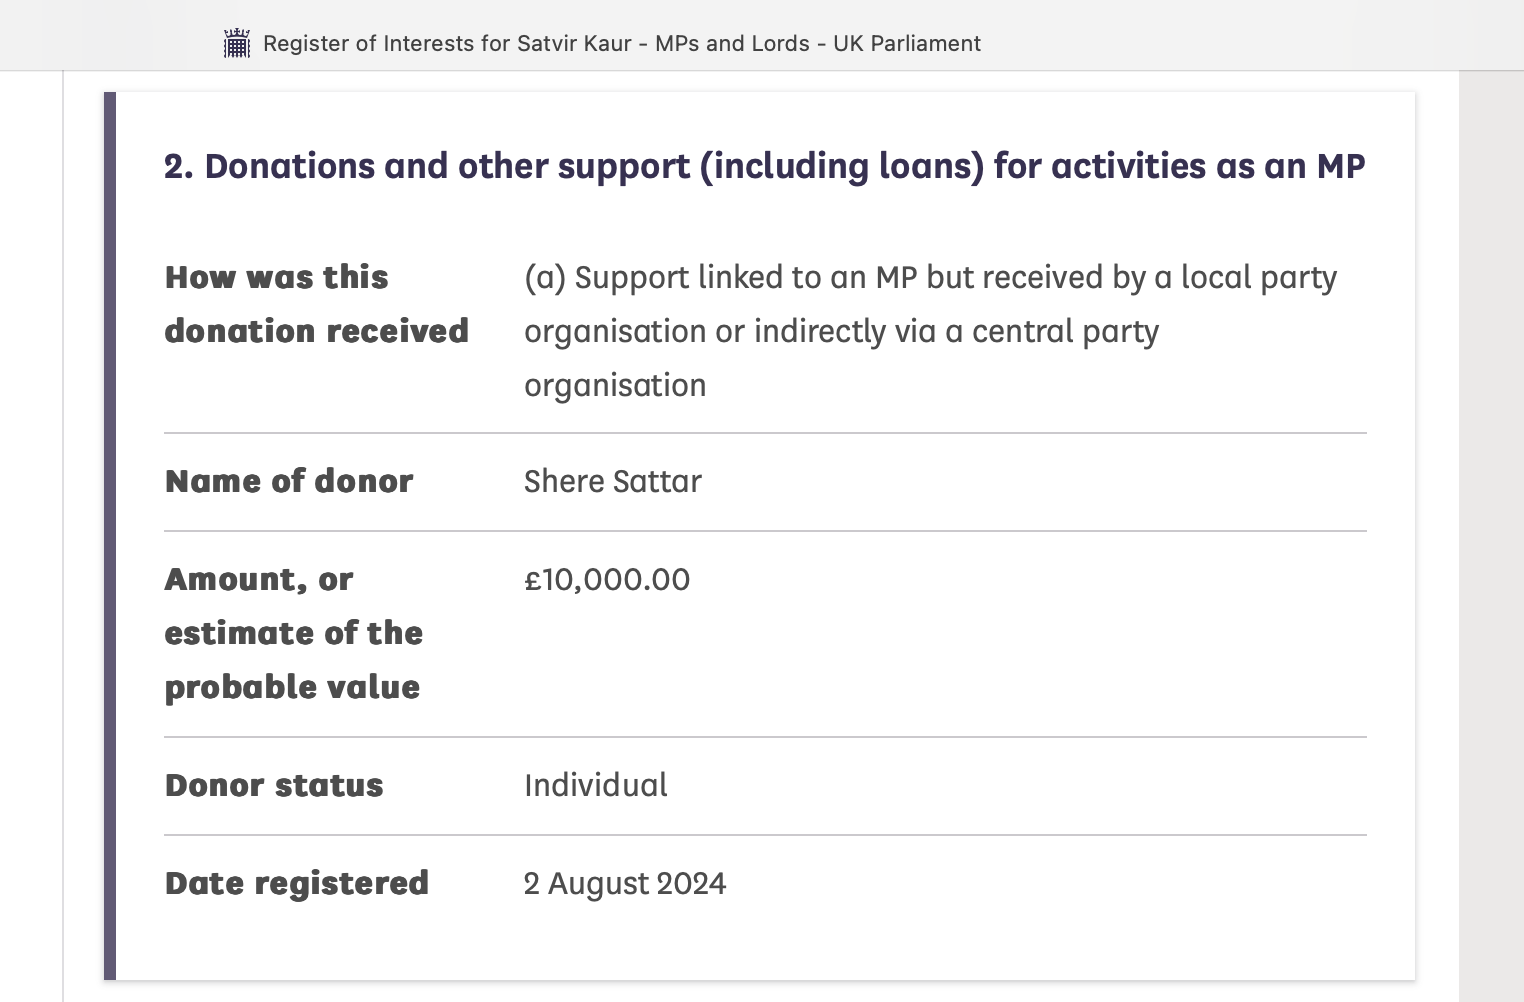Select the "Individual" donor status value
The height and width of the screenshot is (1002, 1524).
click(x=596, y=785)
